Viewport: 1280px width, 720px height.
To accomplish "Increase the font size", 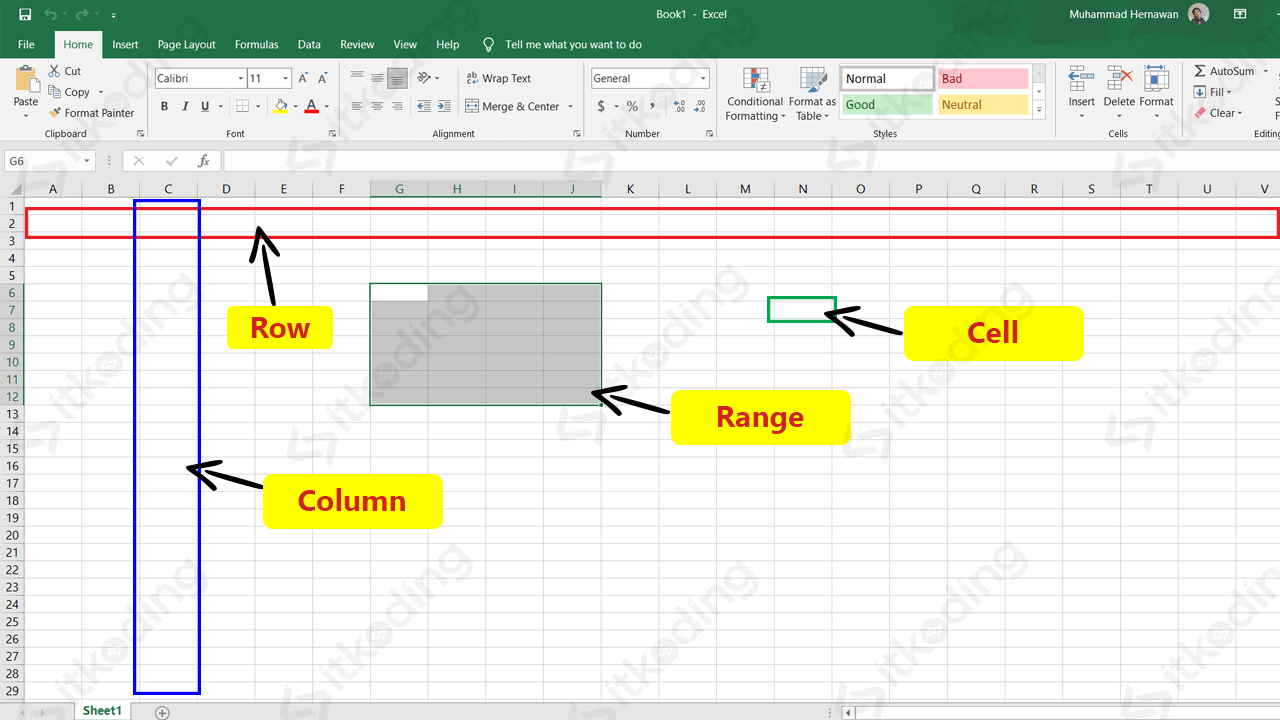I will [304, 78].
